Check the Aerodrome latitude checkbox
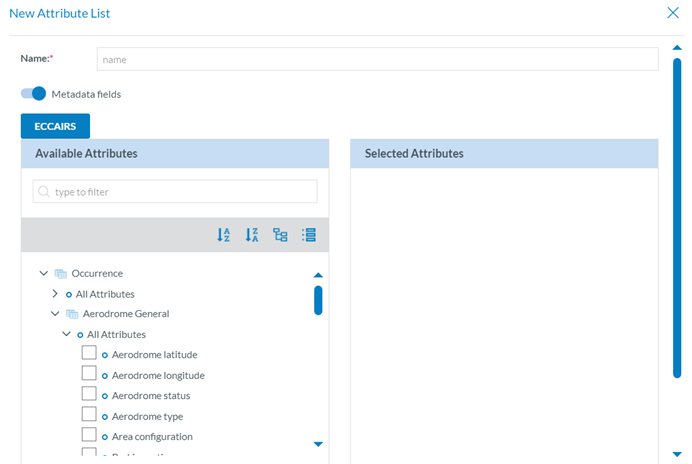Screen dimensions: 692x464 (89, 353)
